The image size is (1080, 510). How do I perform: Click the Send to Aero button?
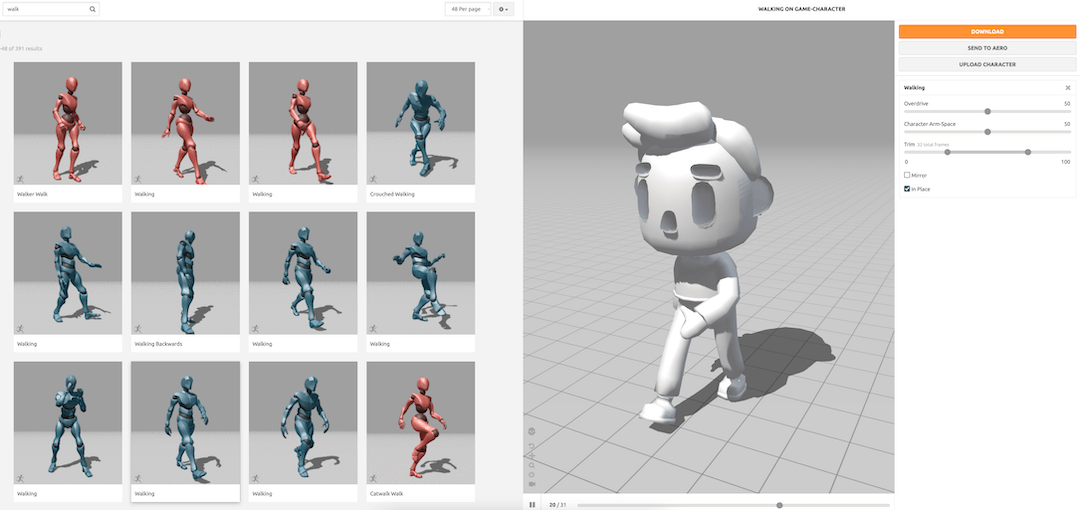click(987, 48)
